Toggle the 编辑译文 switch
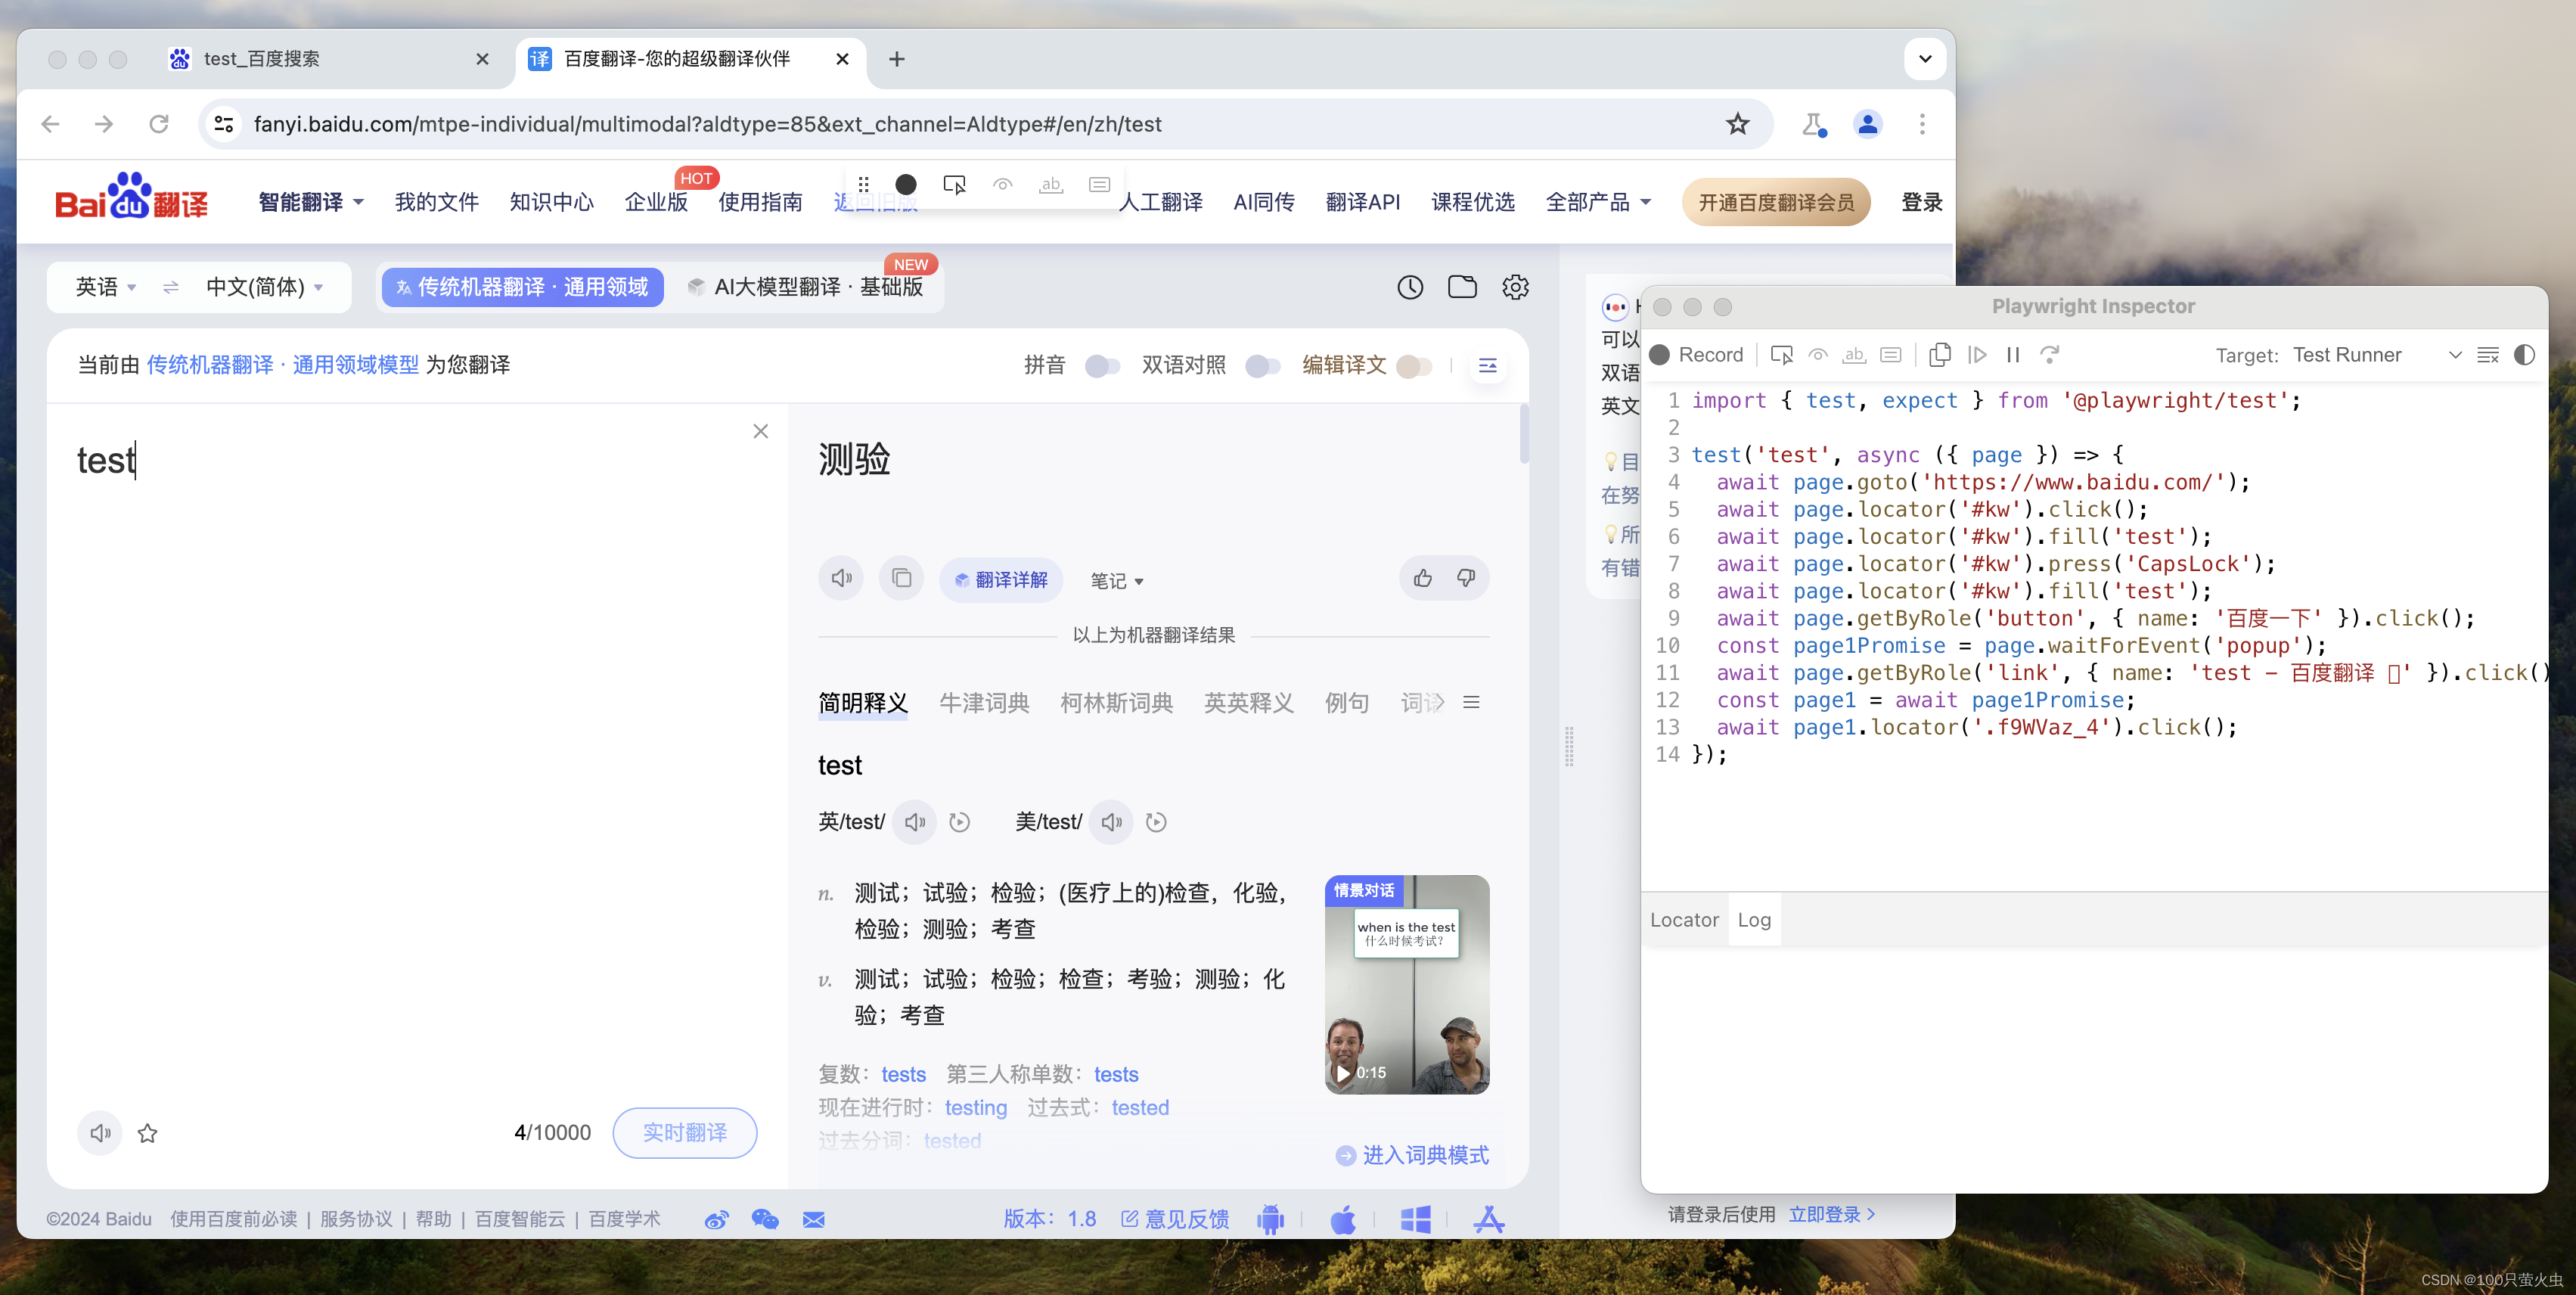The width and height of the screenshot is (2576, 1295). click(x=1414, y=366)
